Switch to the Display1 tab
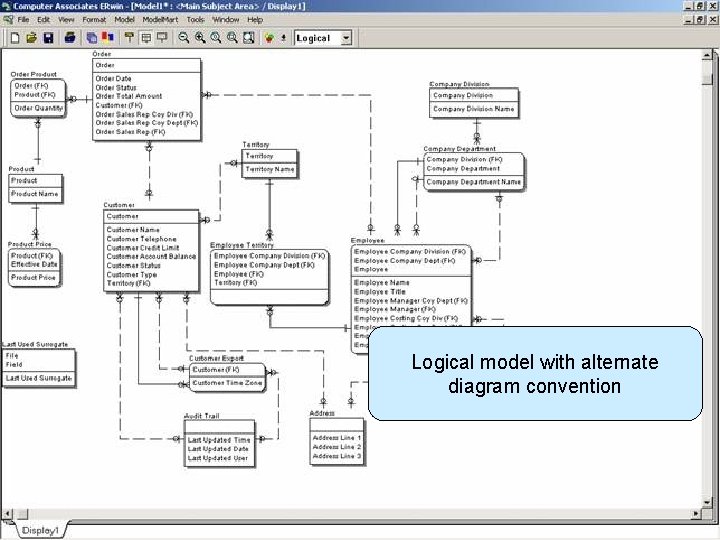The image size is (720, 540). [x=40, y=530]
